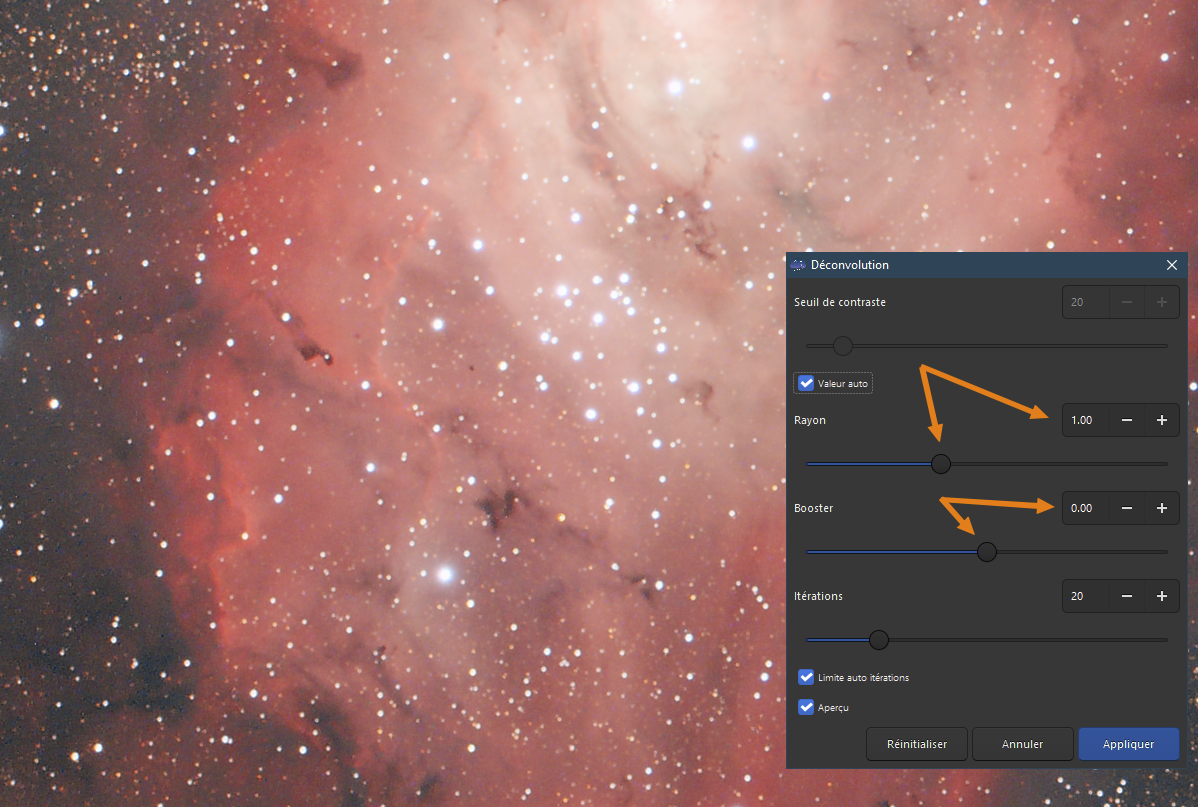Click the Rayon value field 1.00
The width and height of the screenshot is (1198, 807).
pyautogui.click(x=1086, y=420)
